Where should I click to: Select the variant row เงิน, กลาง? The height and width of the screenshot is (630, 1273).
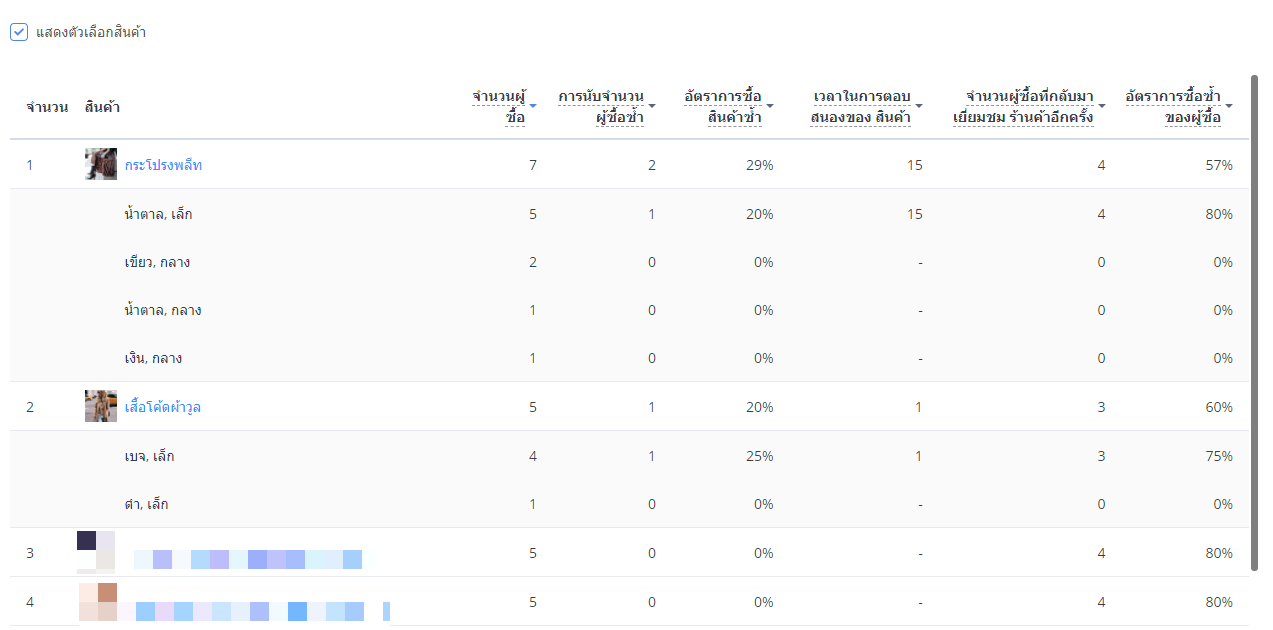[630, 358]
